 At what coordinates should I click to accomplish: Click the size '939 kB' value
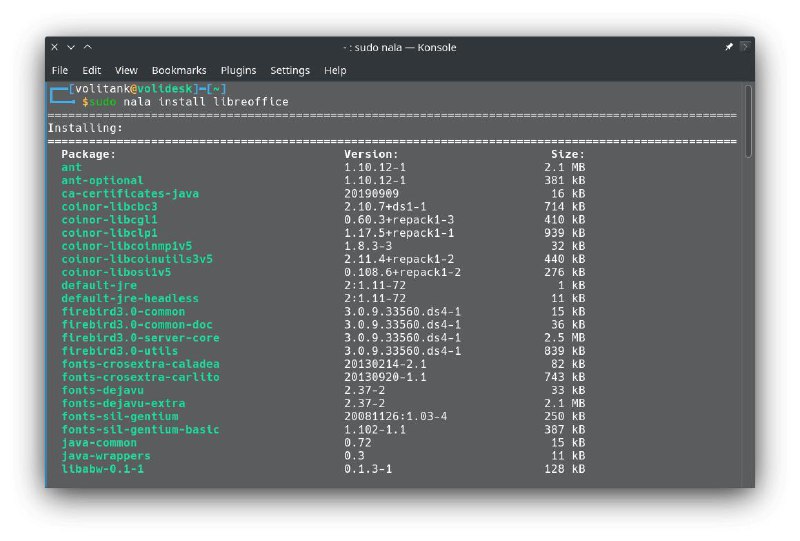click(x=564, y=233)
